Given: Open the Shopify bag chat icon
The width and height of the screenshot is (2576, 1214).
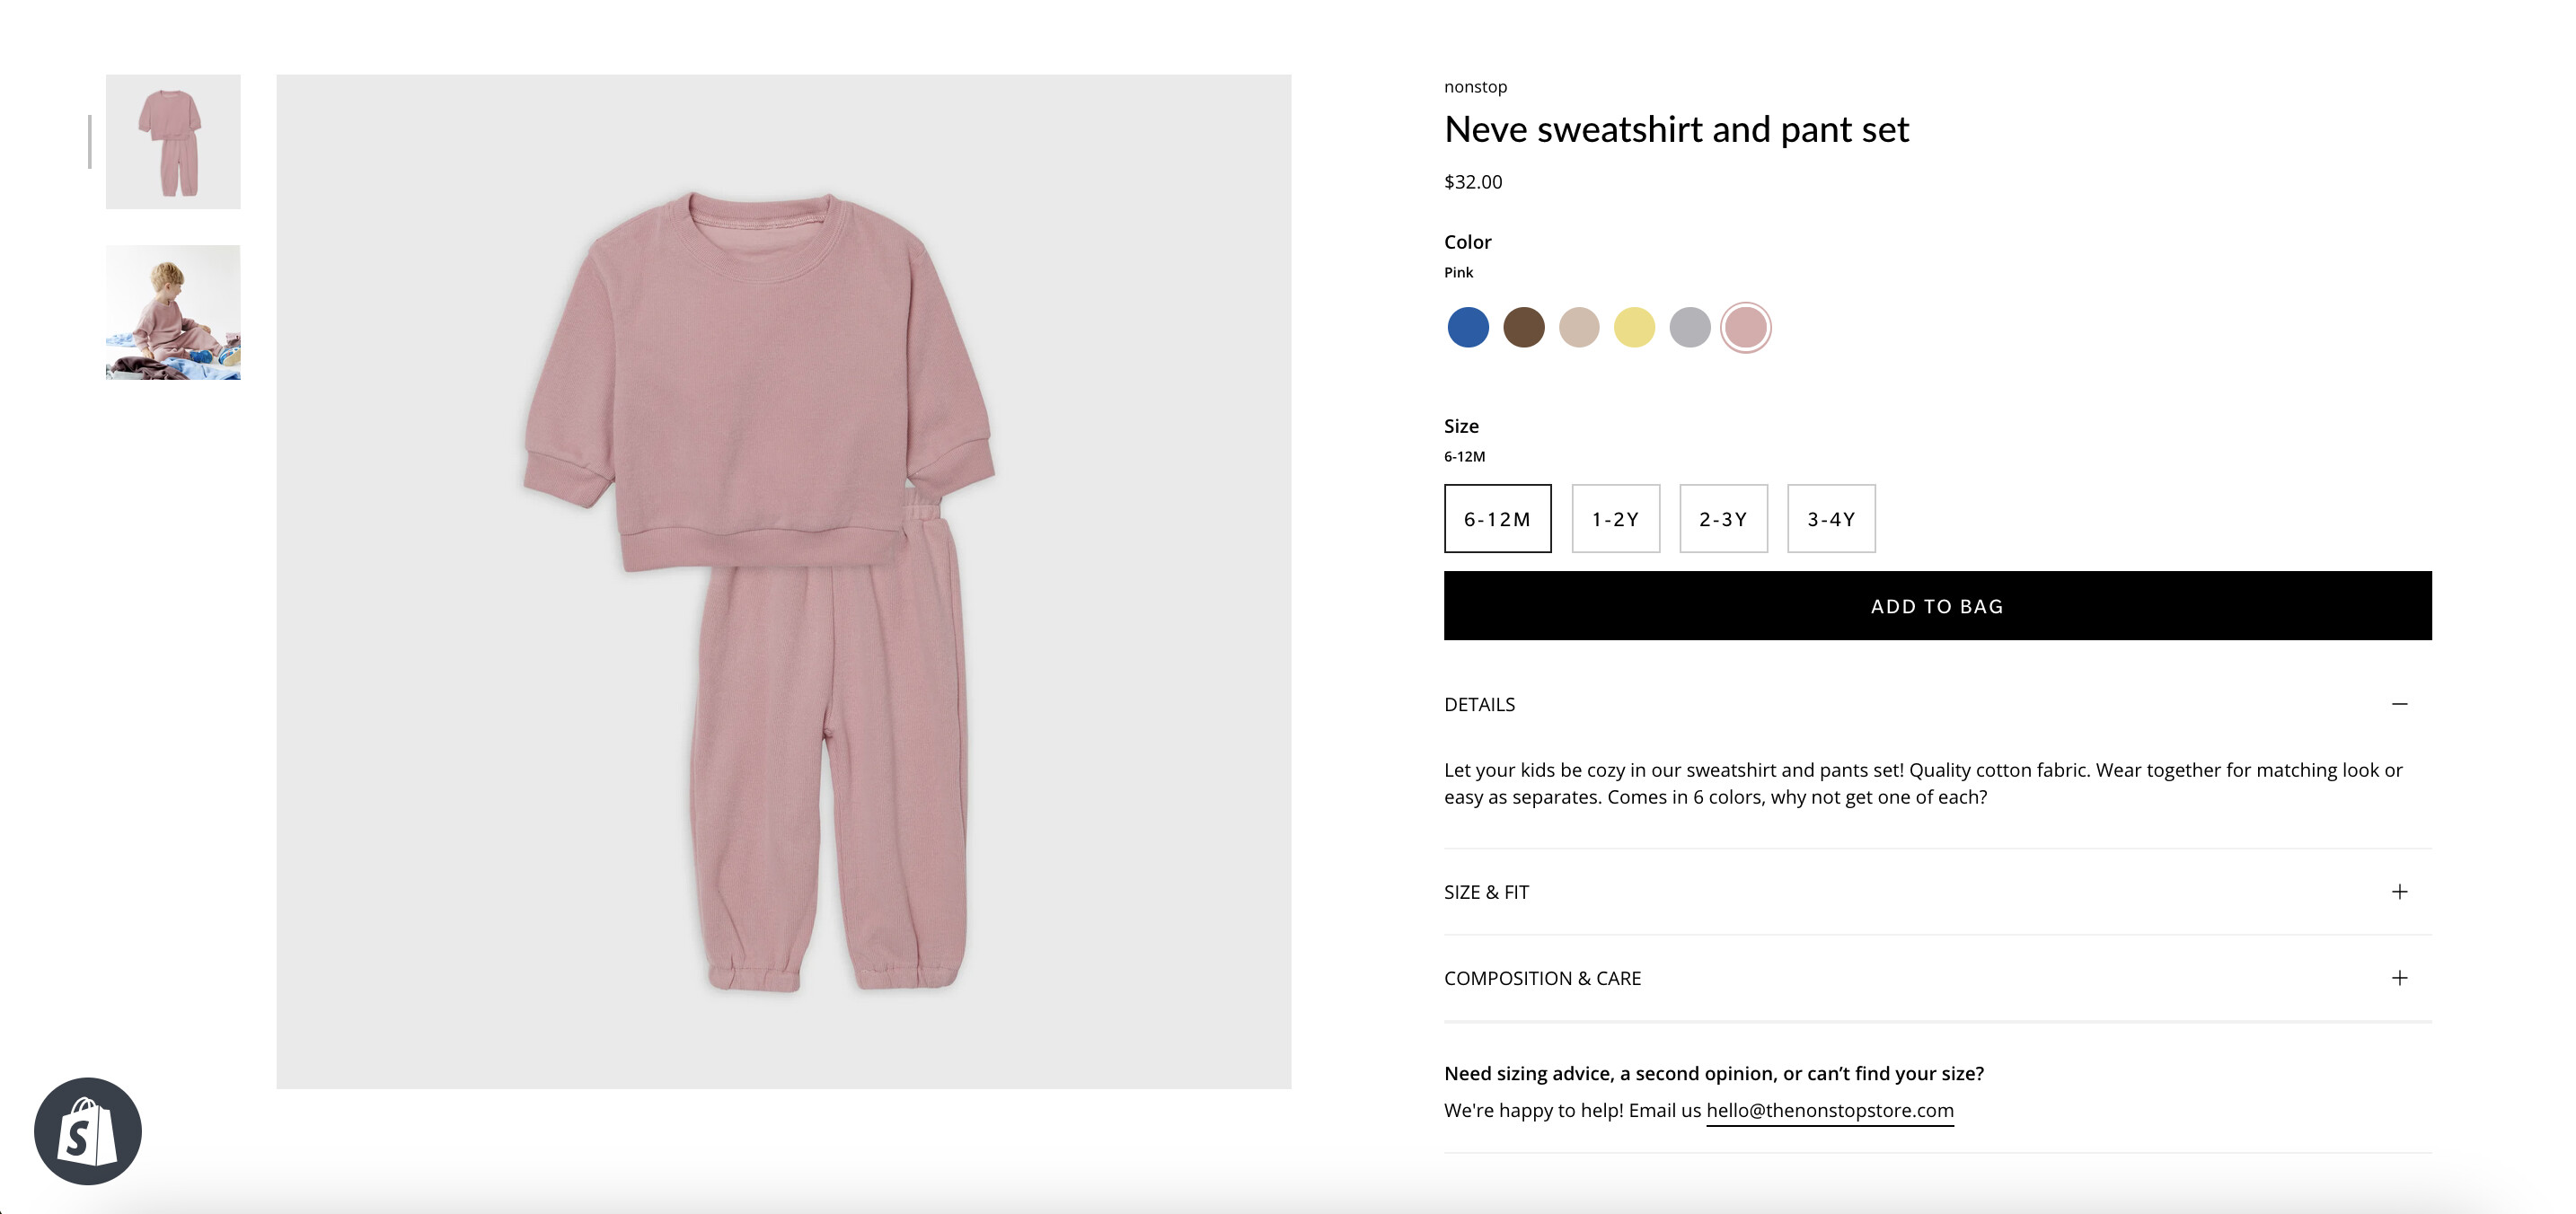Looking at the screenshot, I should [88, 1130].
